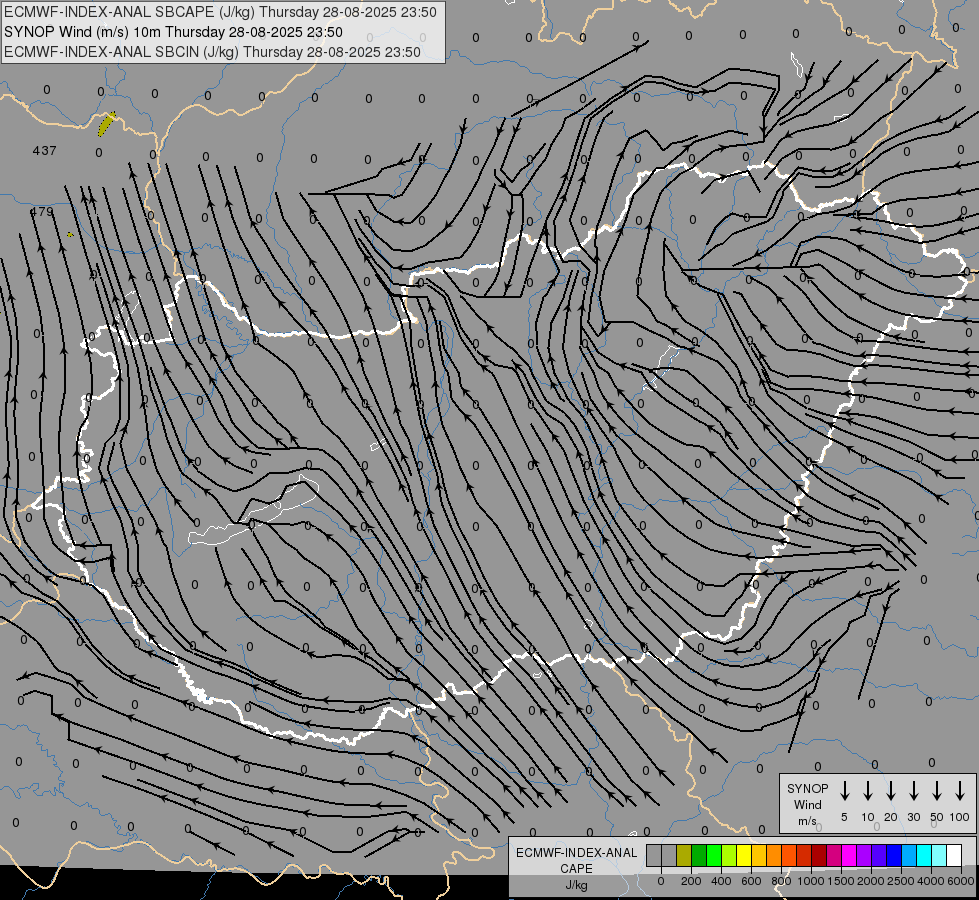Select the dark red CAPE legend swatch
Image resolution: width=979 pixels, height=900 pixels.
pyautogui.click(x=819, y=855)
